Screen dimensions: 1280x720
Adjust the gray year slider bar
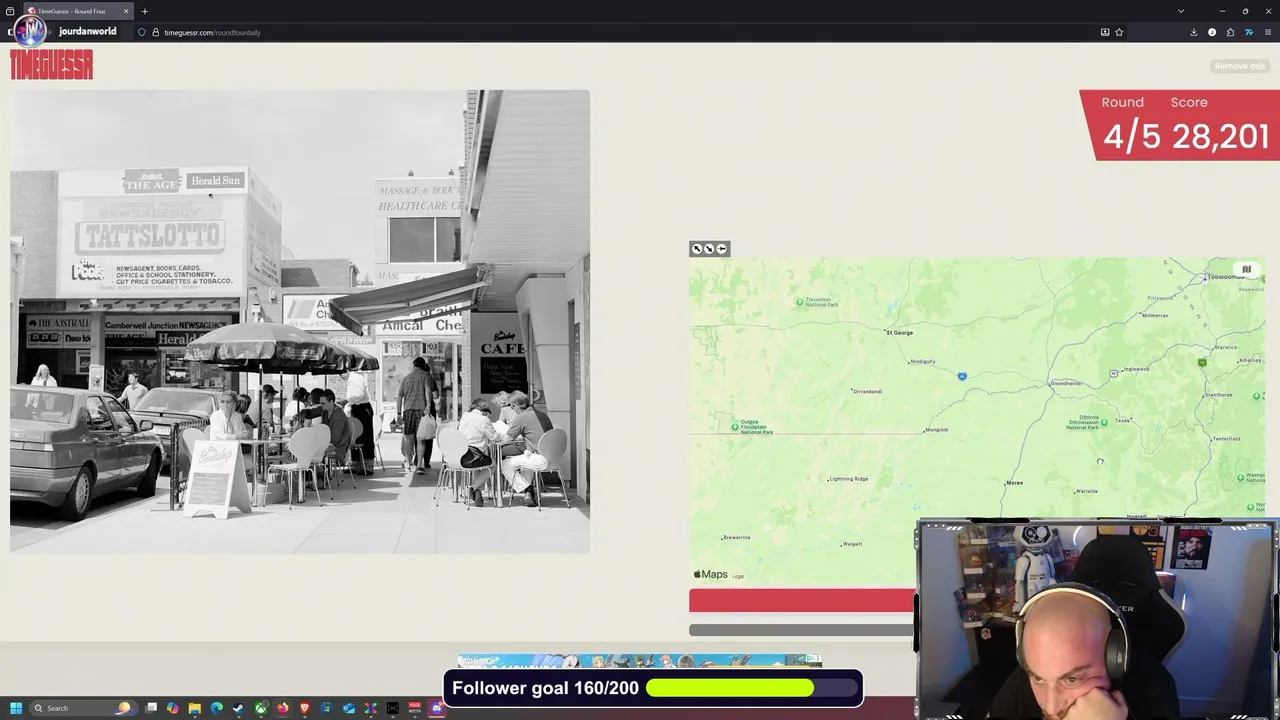[x=801, y=630]
